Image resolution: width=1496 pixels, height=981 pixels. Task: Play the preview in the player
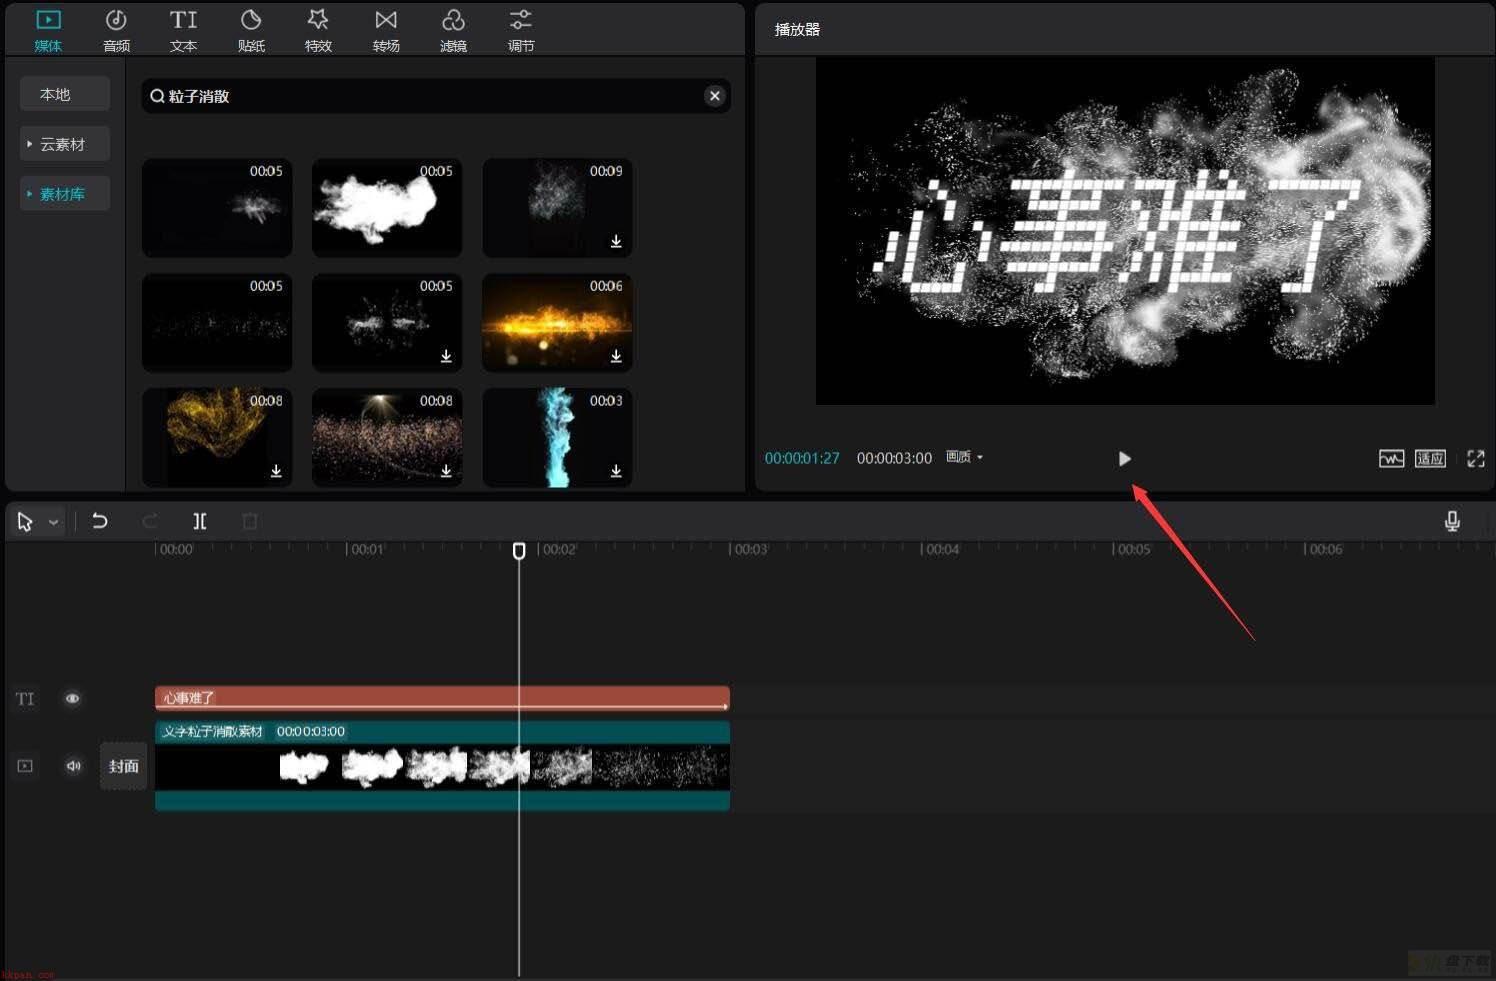click(1124, 458)
